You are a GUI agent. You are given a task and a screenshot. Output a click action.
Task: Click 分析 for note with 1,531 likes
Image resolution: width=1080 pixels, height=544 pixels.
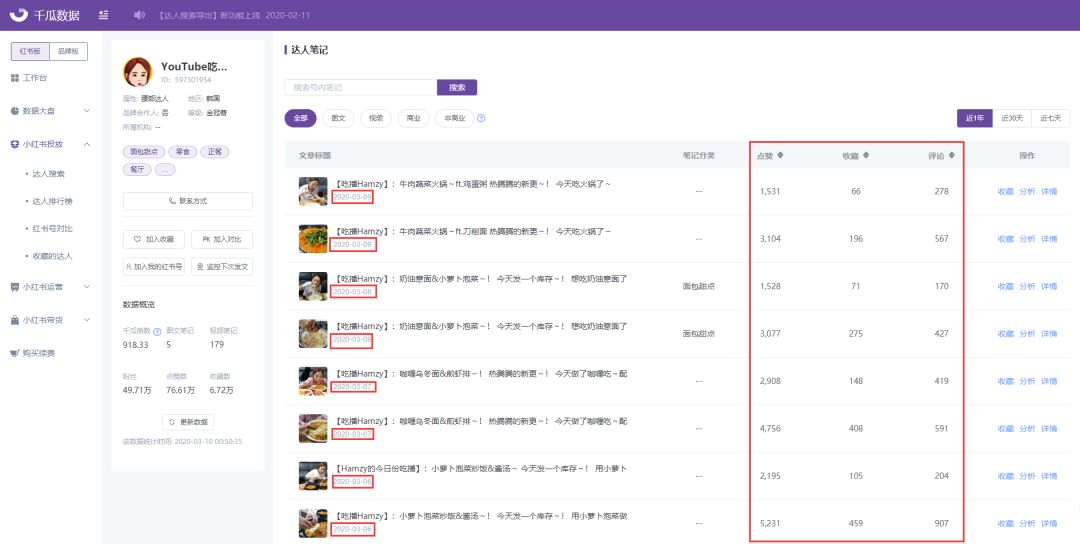(1027, 191)
